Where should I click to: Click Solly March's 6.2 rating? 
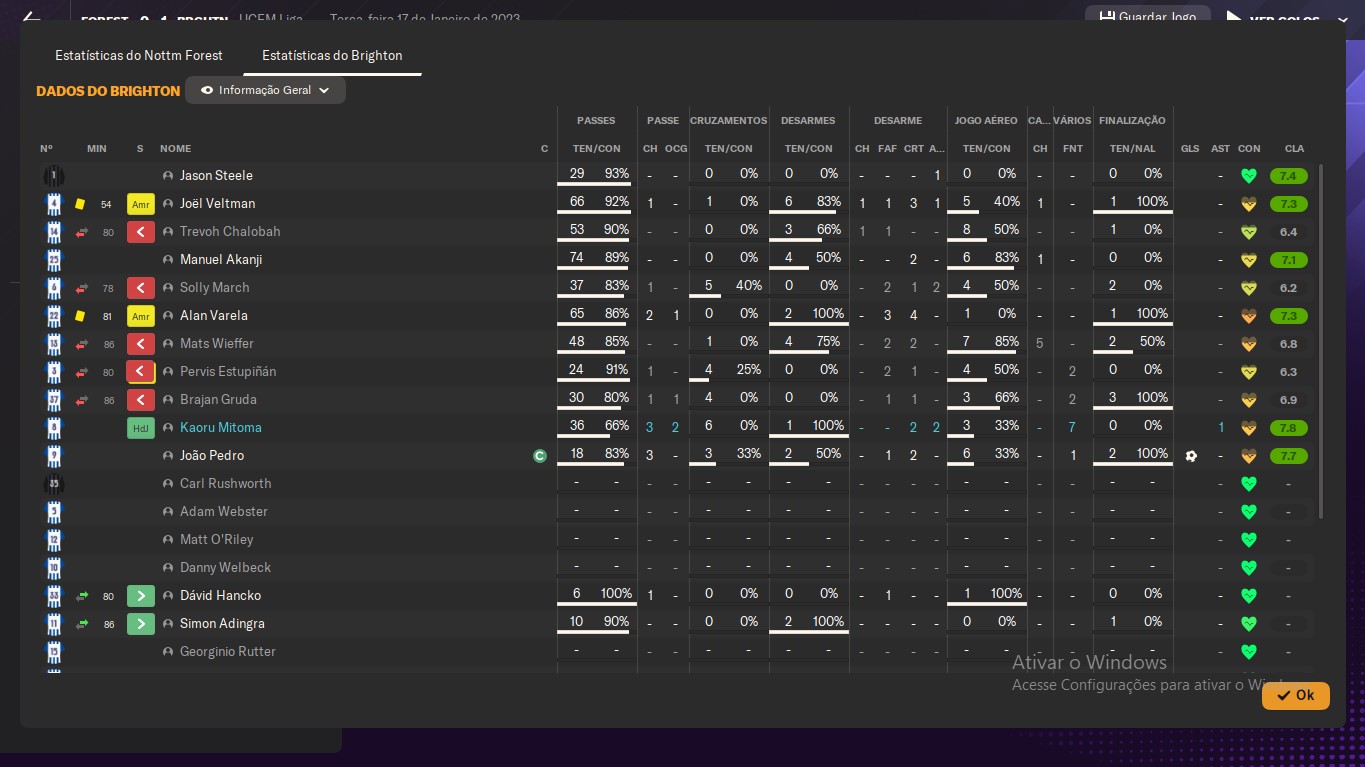coord(1288,288)
